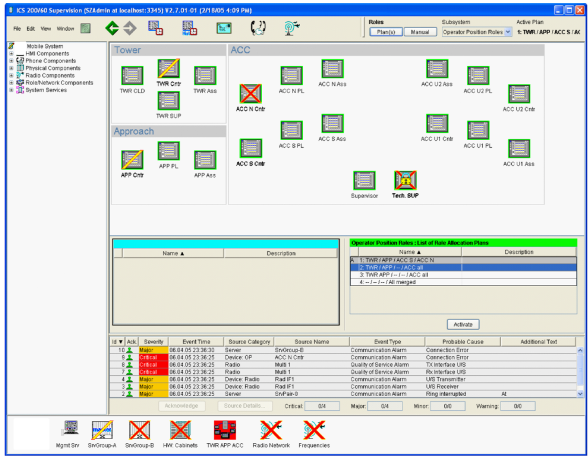Expand the Phone Components tree node
This screenshot has height=458, width=588.
click(11, 61)
